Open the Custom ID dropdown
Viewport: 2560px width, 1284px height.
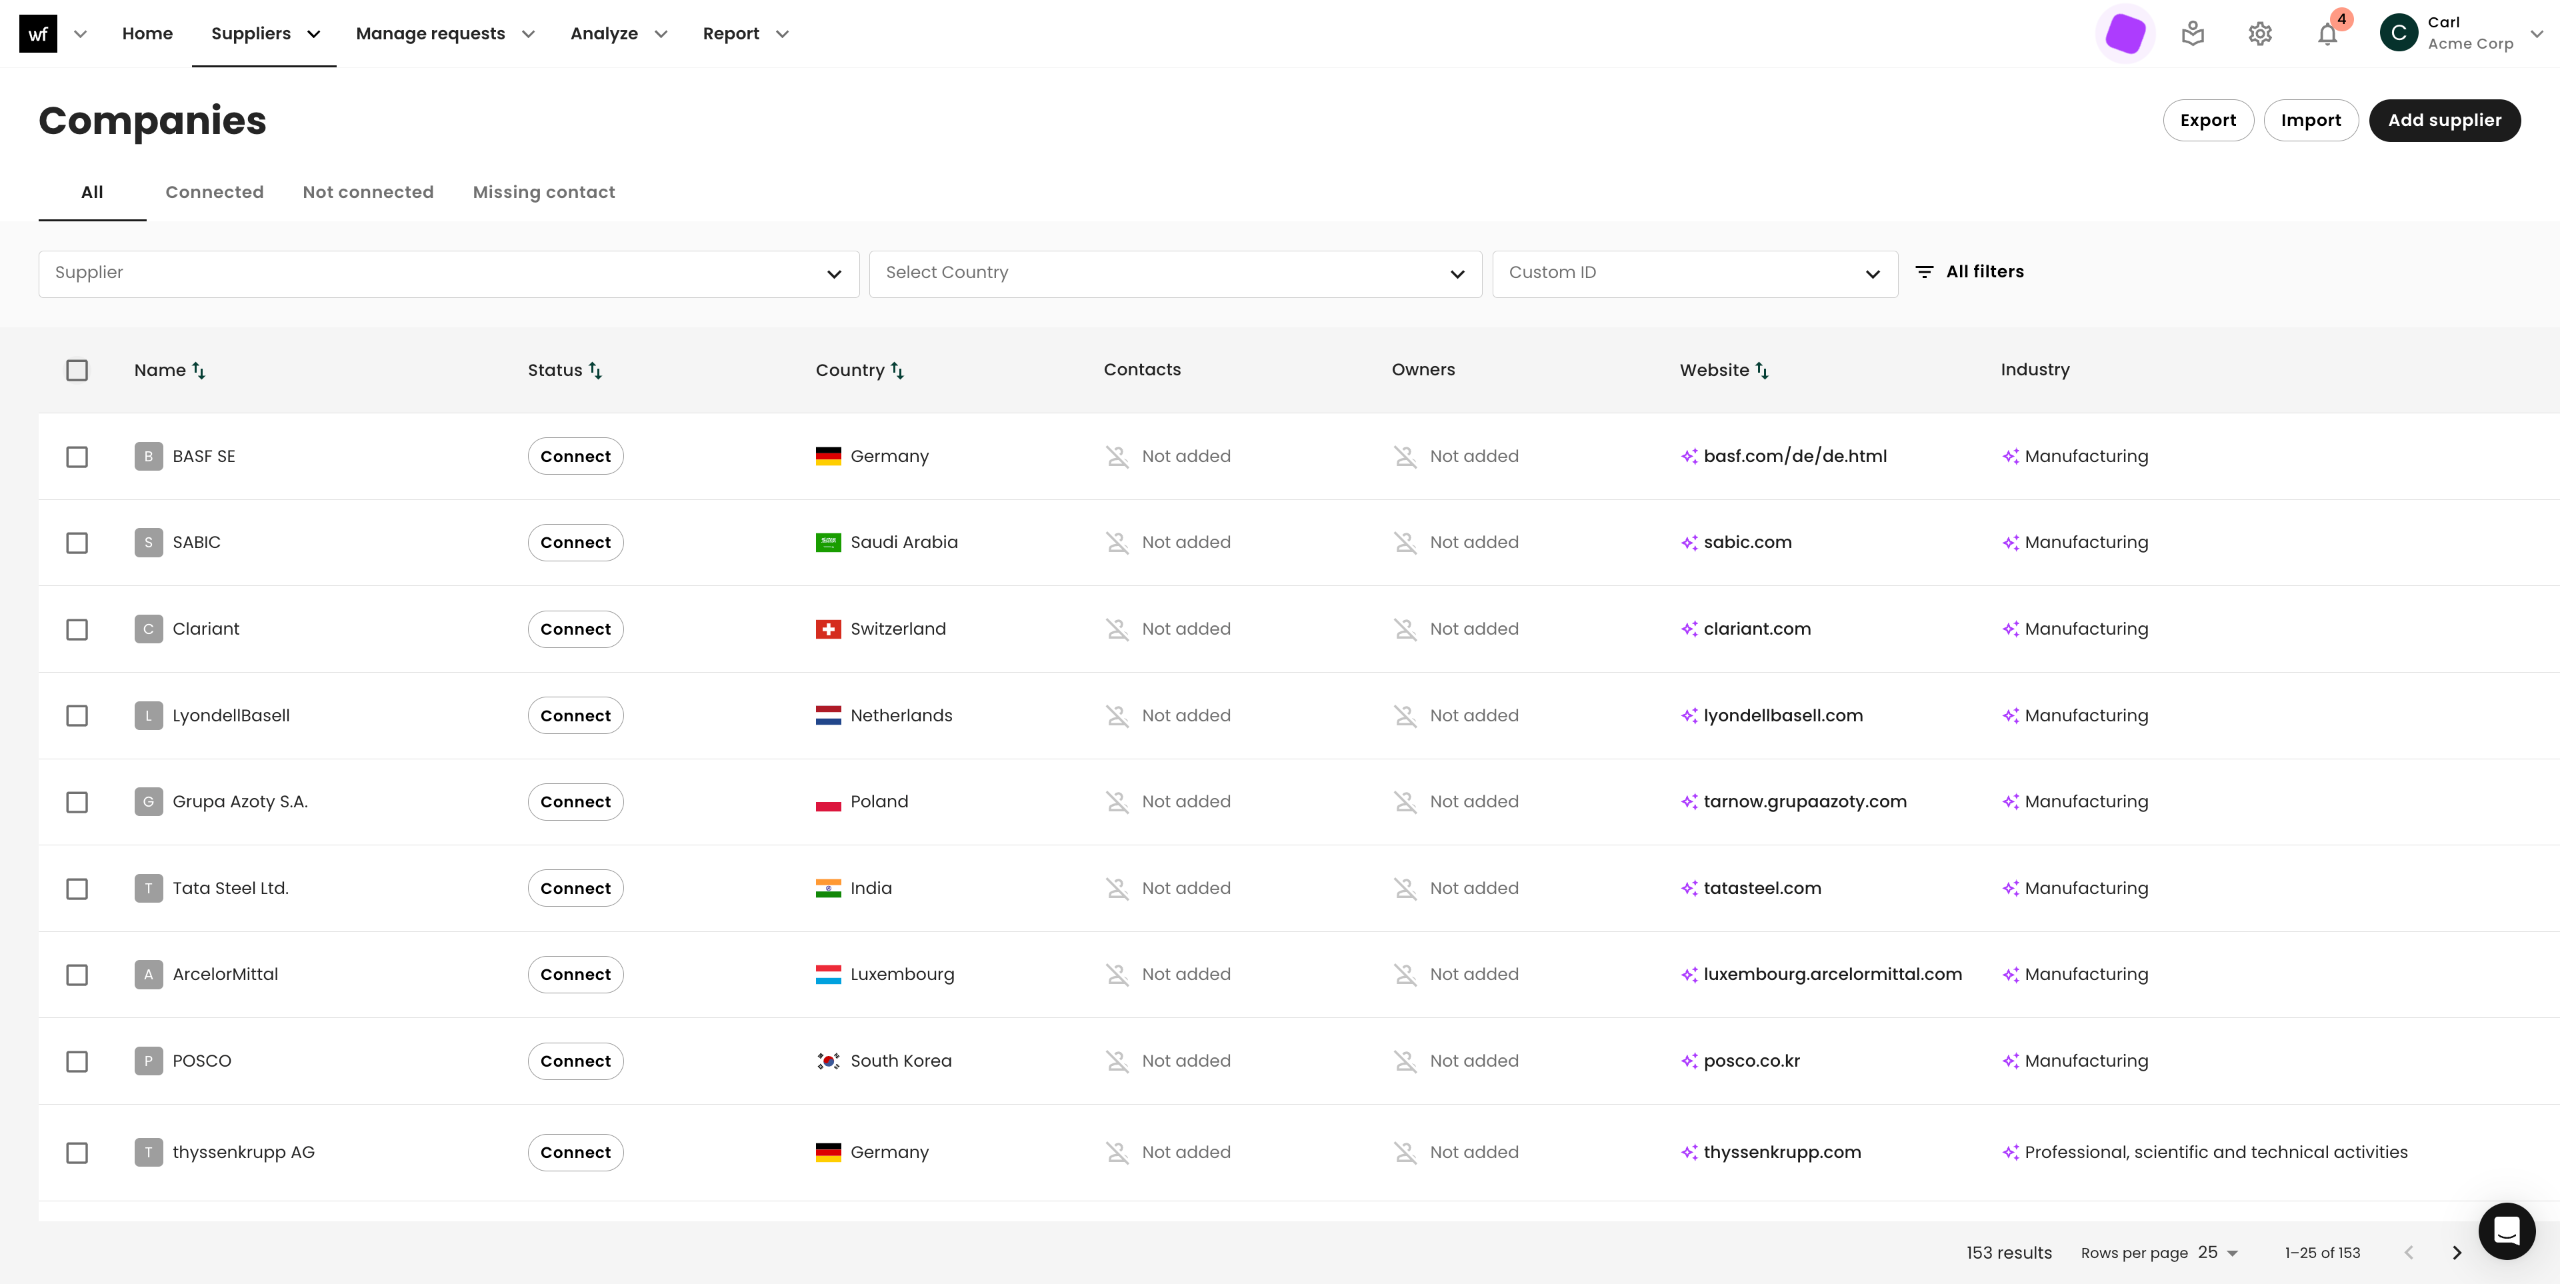pos(1694,273)
